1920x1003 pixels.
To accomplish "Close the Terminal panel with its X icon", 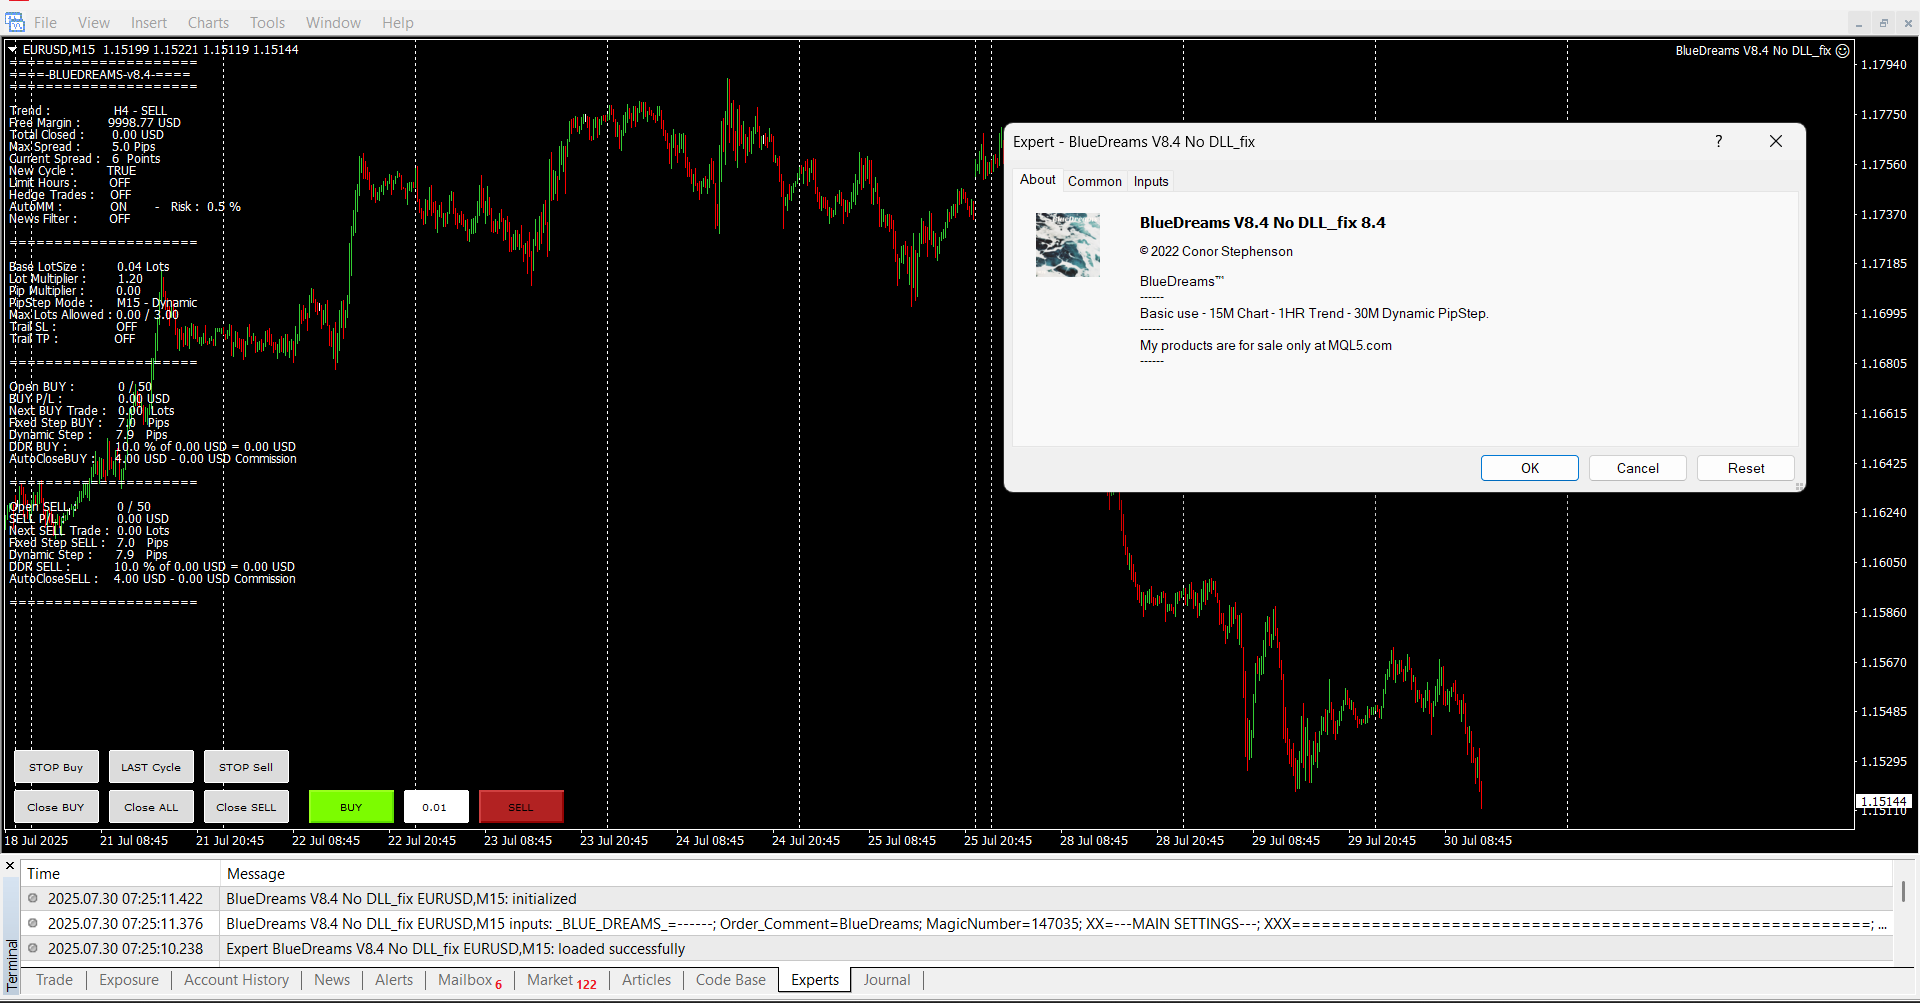I will pyautogui.click(x=10, y=866).
